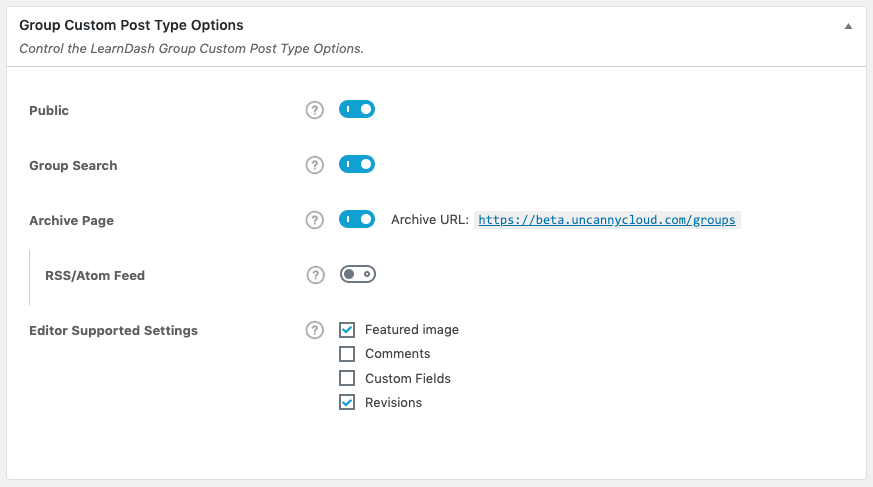The image size is (873, 487).
Task: Click the Custom Fields label text
Action: tap(408, 379)
